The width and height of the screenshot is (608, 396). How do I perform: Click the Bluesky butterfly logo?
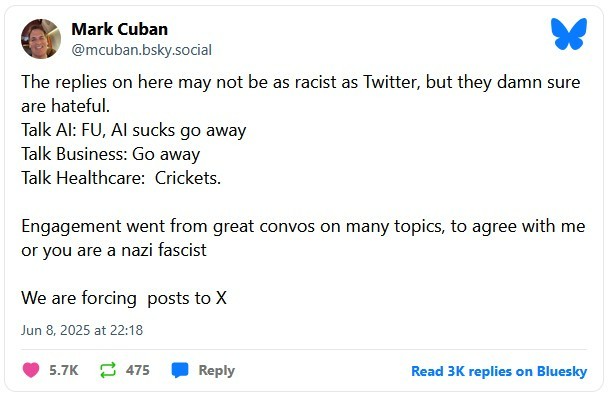coord(568,34)
